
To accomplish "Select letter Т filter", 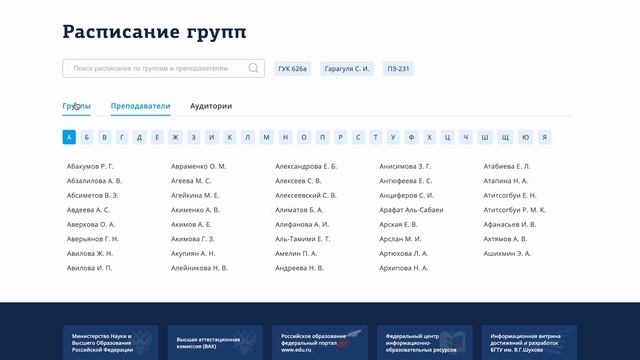I will coord(376,137).
